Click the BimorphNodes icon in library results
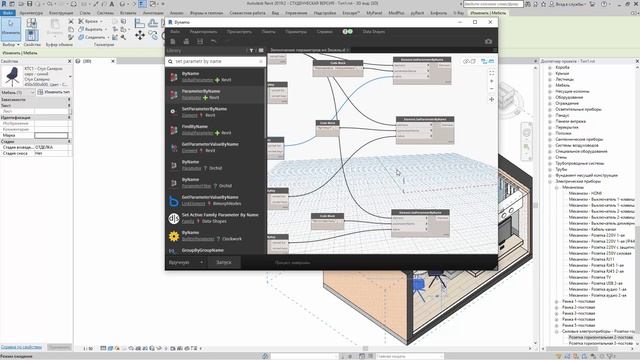 pyautogui.click(x=174, y=201)
